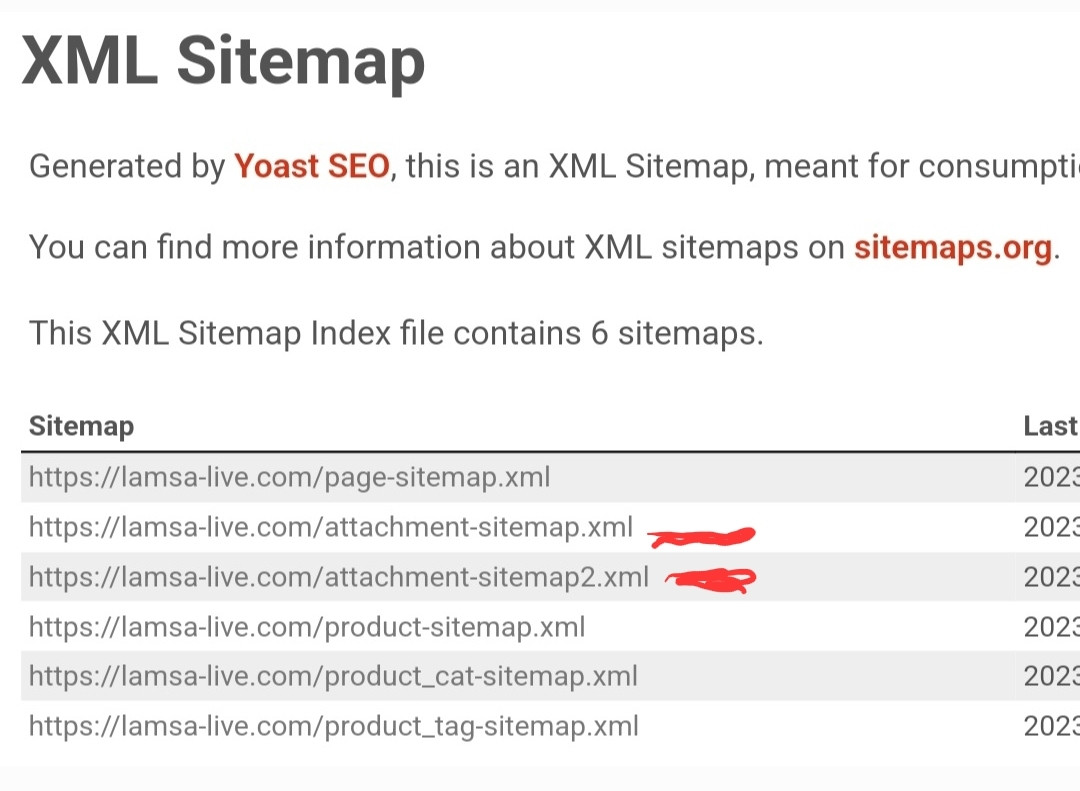This screenshot has height=791, width=1080.
Task: Open the page-sitemap.xml link
Action: pos(289,477)
